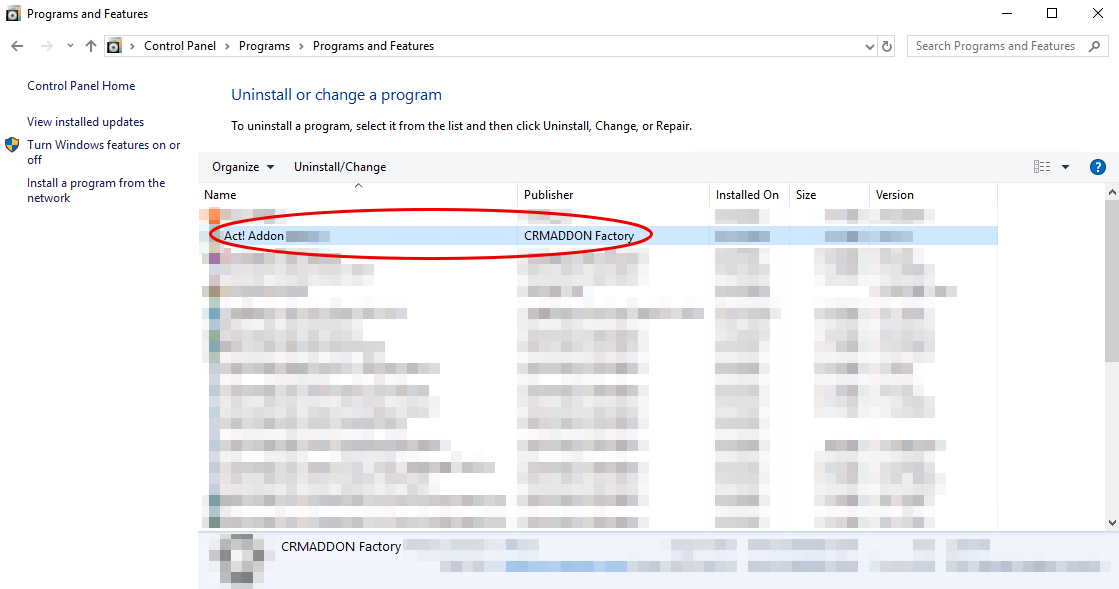Image resolution: width=1119 pixels, height=589 pixels.
Task: Click the scroll down arrow of list
Action: [x=1112, y=523]
